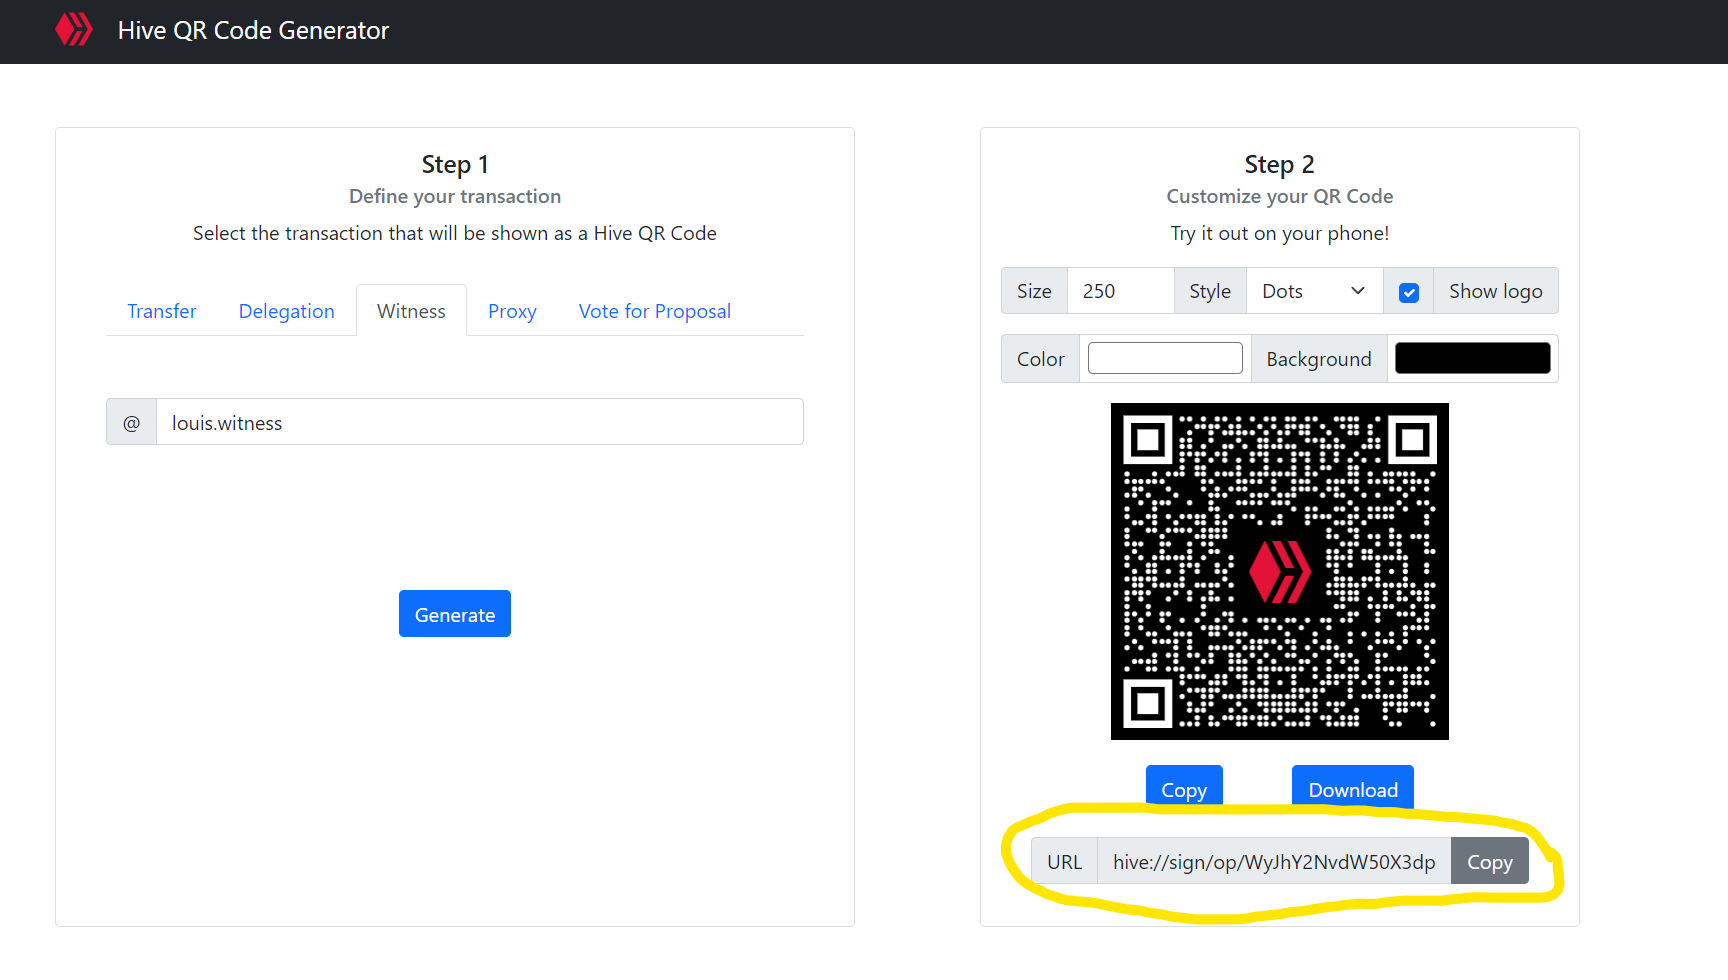Image resolution: width=1728 pixels, height=980 pixels.
Task: Click the Hive logo in the header
Action: (74, 30)
